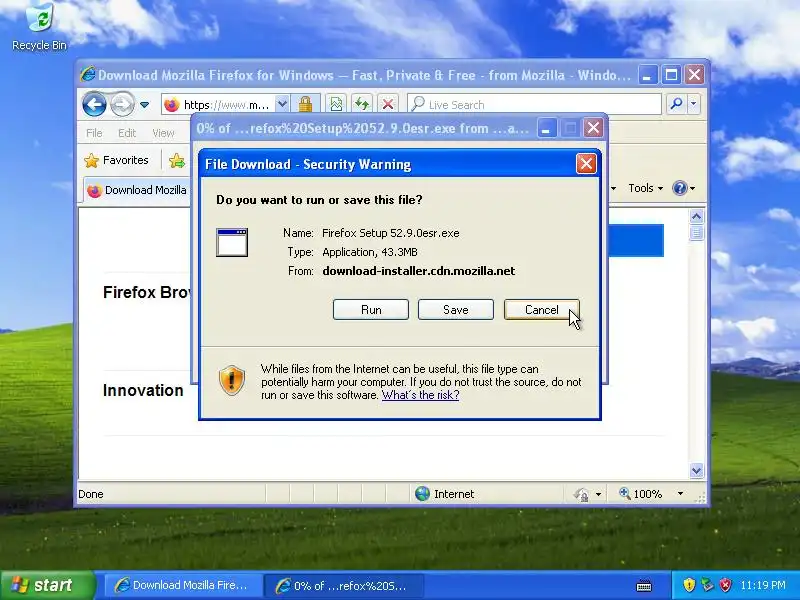Screen dimensions: 800x600
Task: Expand the protected mode status dropdown arrow
Action: click(598, 494)
